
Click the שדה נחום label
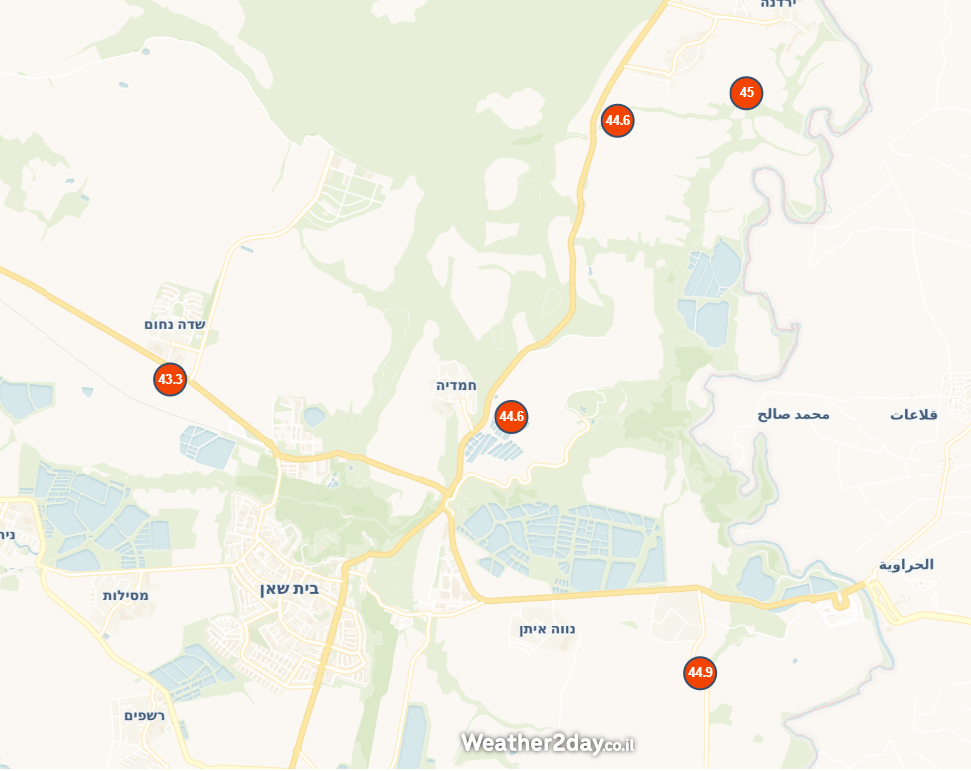pyautogui.click(x=175, y=324)
